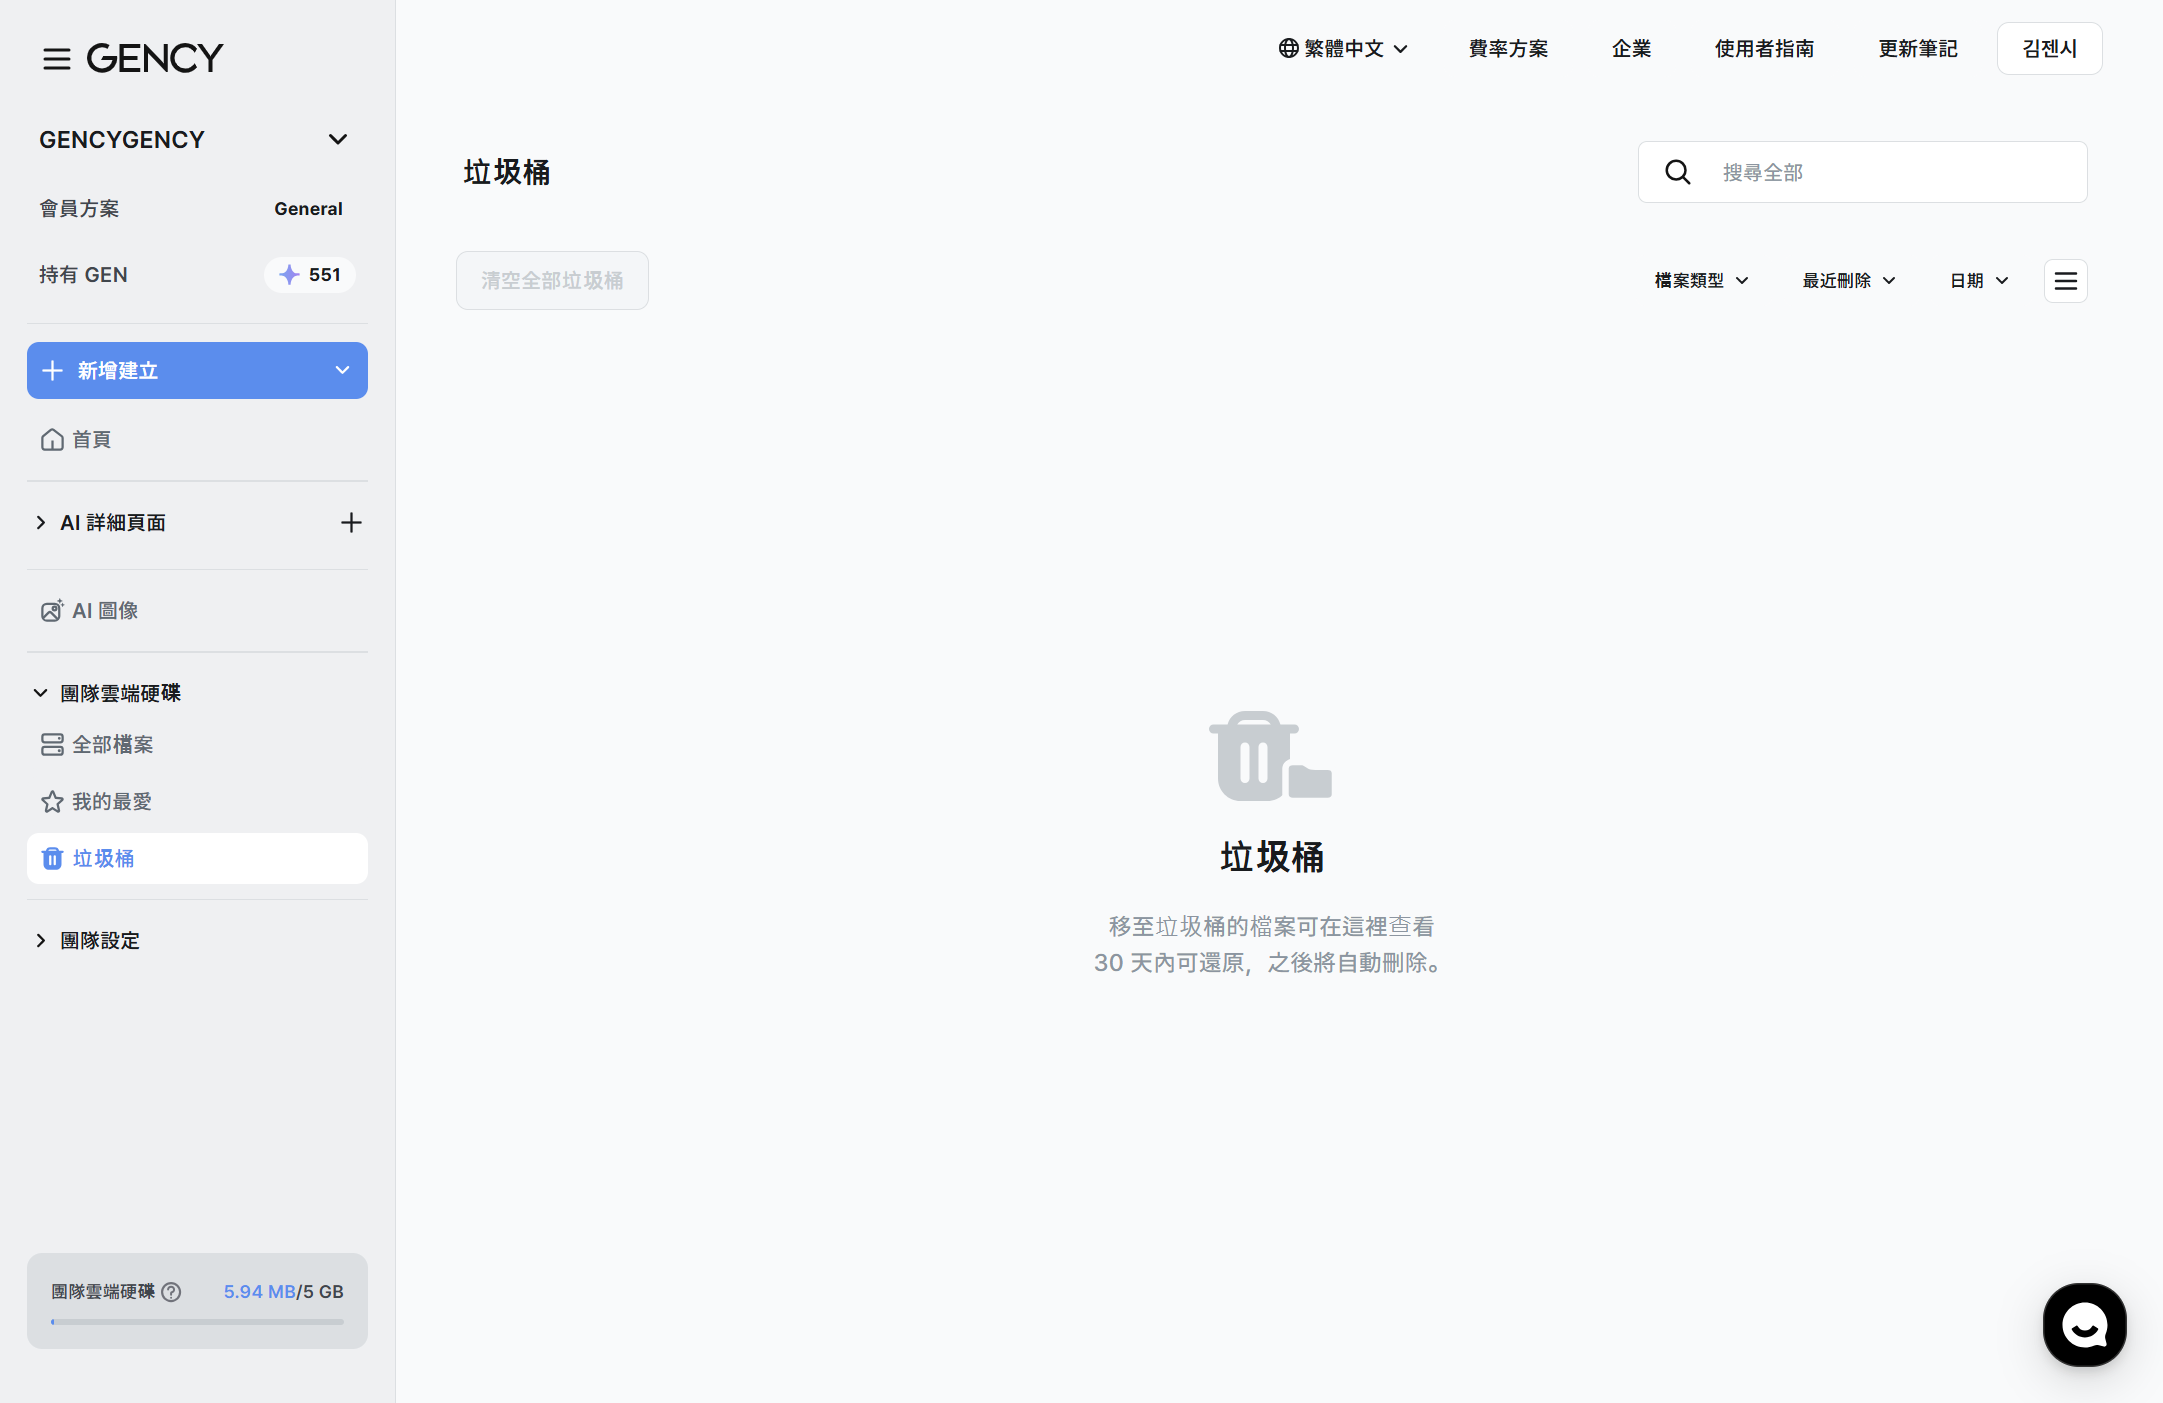This screenshot has width=2163, height=1403.
Task: Open the hamburger menu beside GENCY logo
Action: click(x=57, y=59)
